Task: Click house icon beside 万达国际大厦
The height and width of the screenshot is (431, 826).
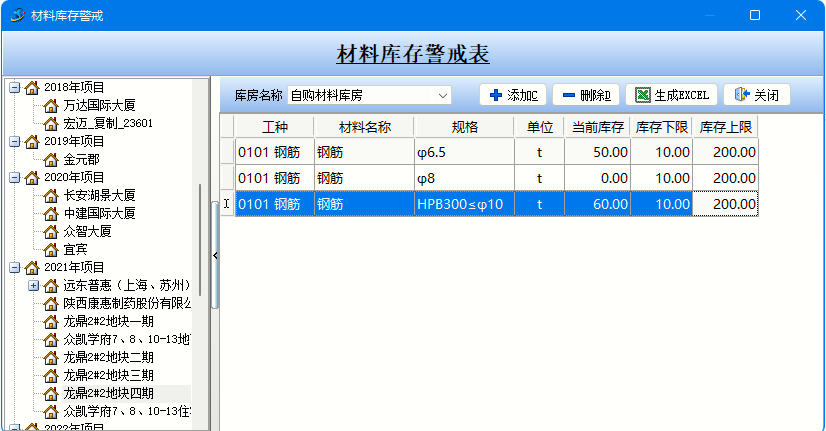Action: tap(51, 105)
